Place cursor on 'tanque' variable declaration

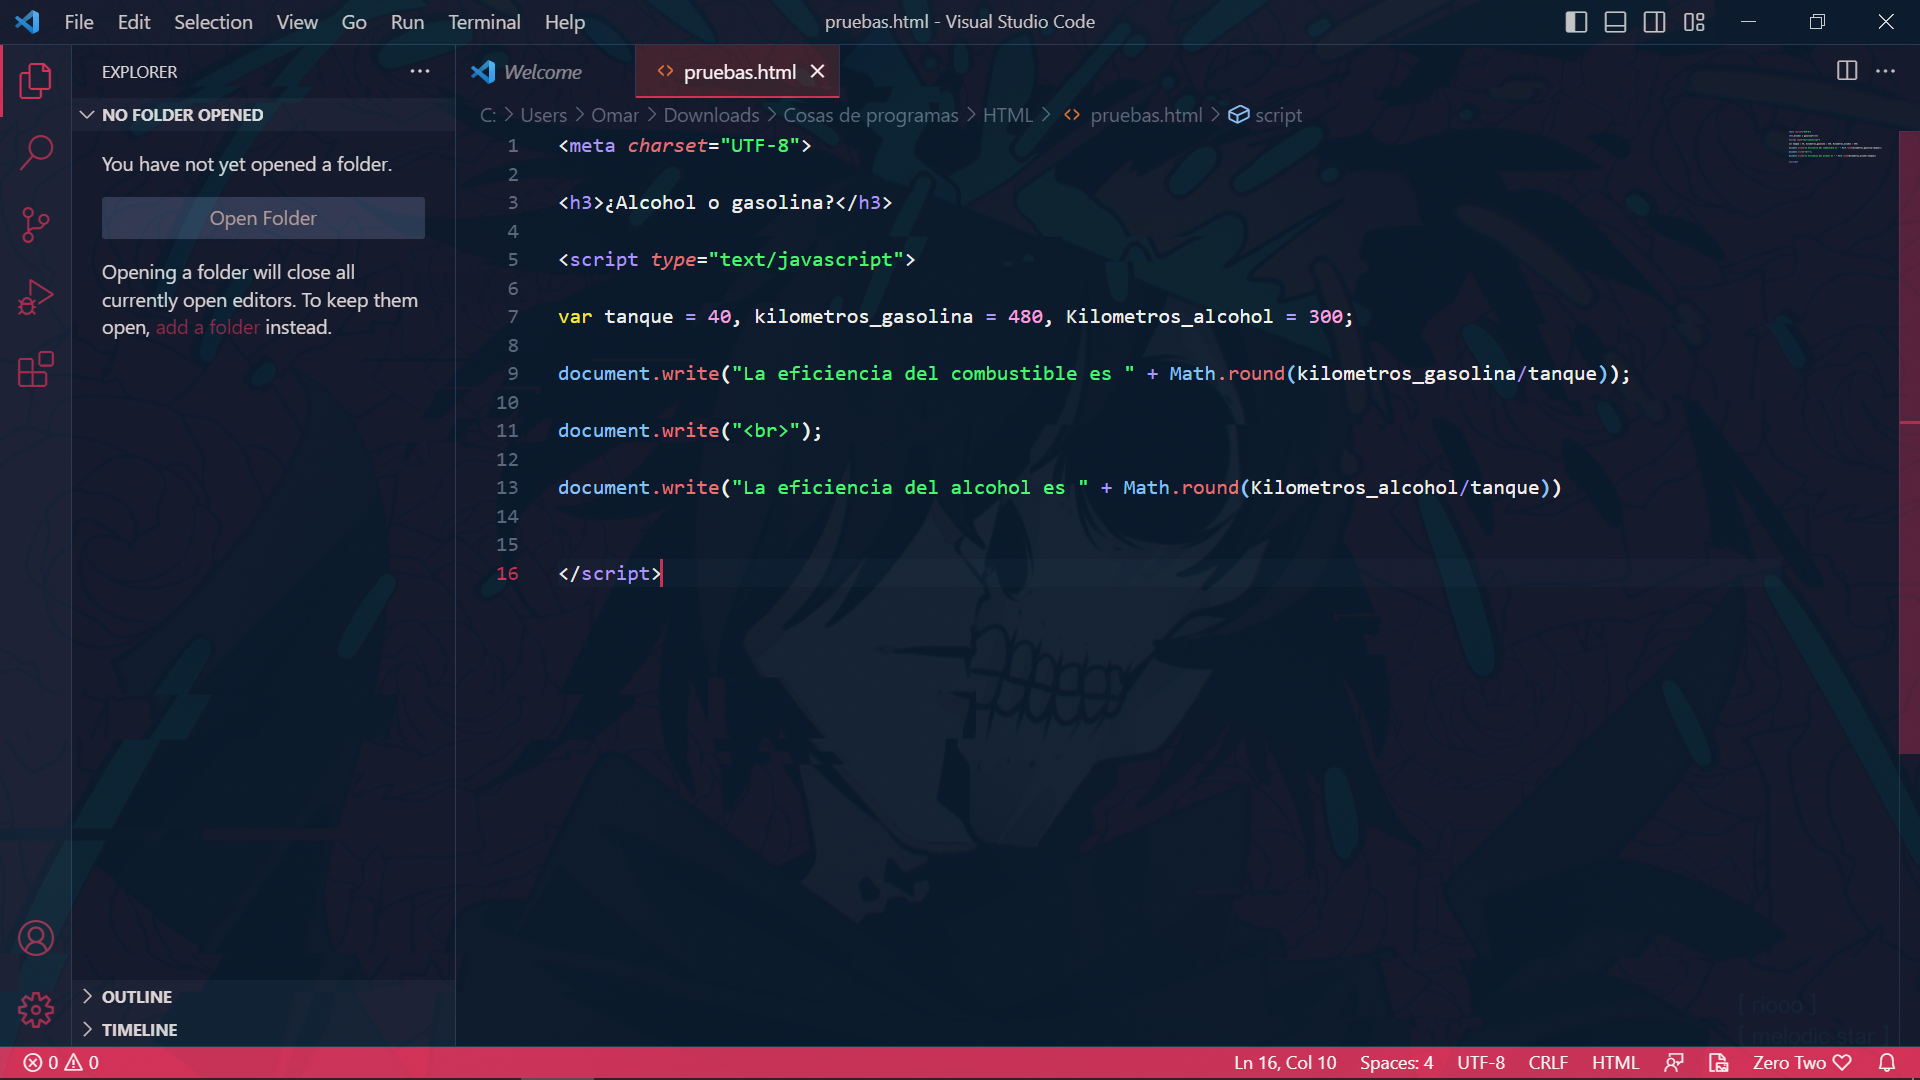[x=638, y=317]
